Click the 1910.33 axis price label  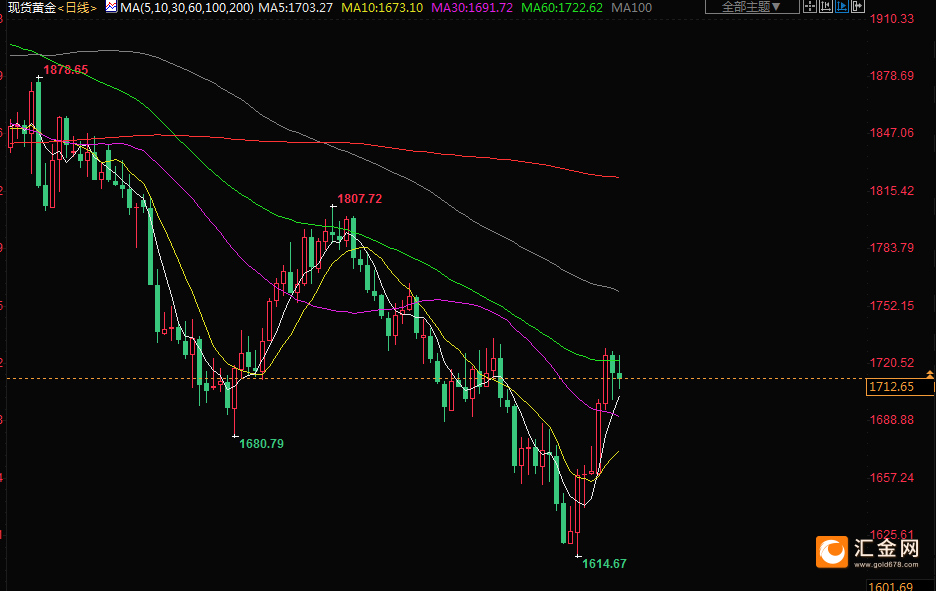(x=891, y=19)
